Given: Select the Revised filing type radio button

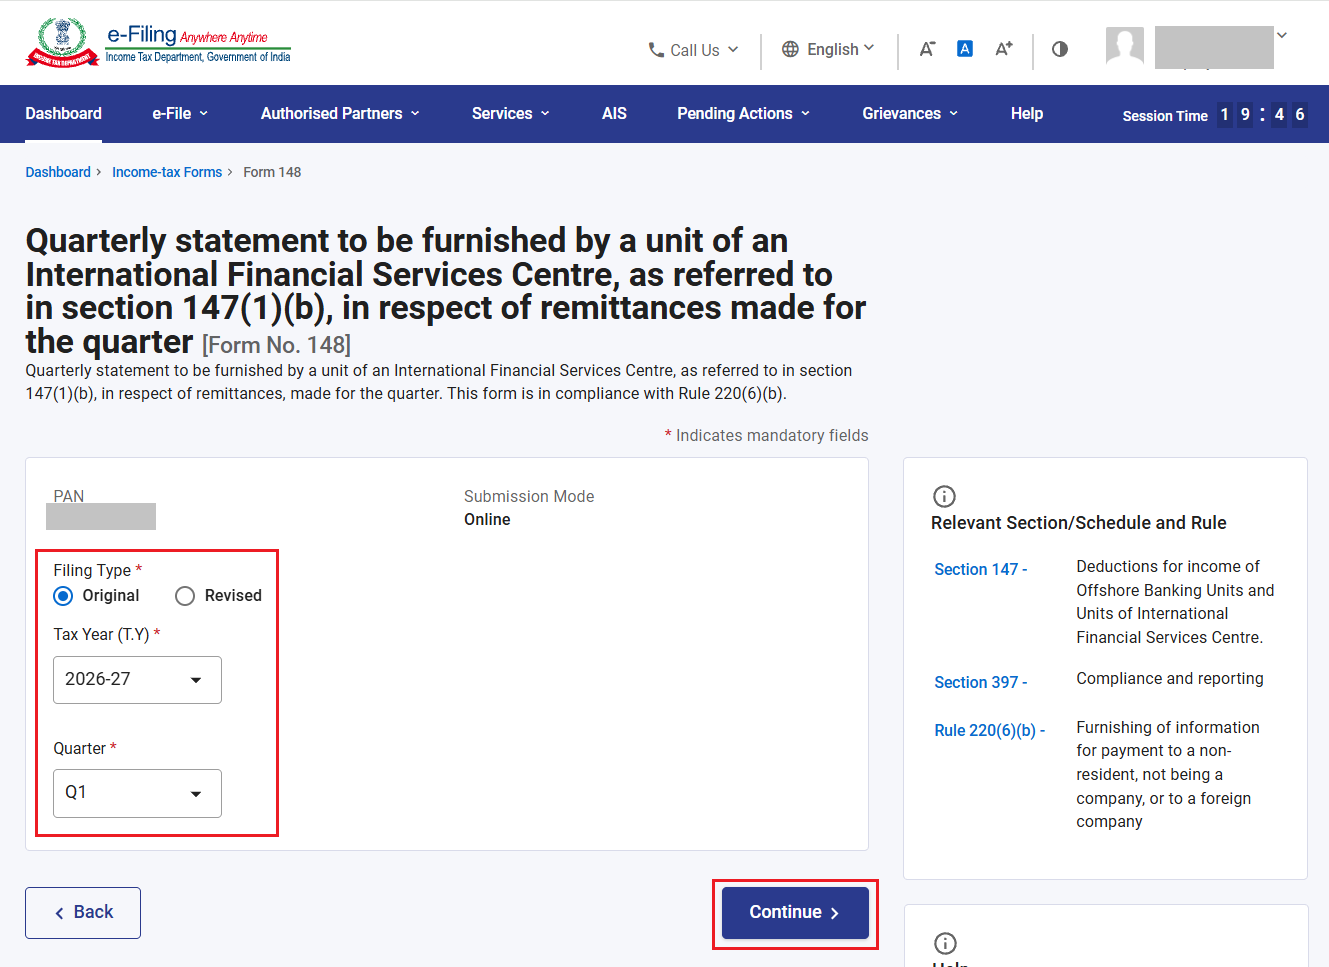Looking at the screenshot, I should click(185, 596).
